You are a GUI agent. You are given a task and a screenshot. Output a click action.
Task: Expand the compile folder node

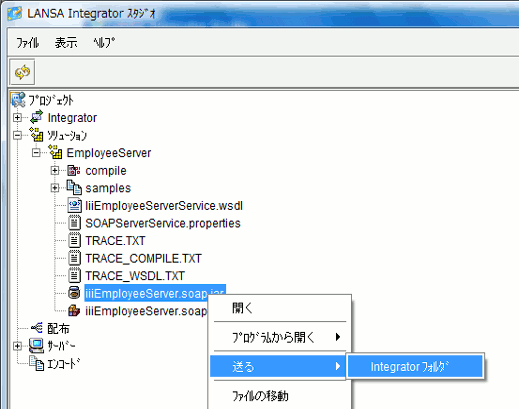pyautogui.click(x=55, y=171)
